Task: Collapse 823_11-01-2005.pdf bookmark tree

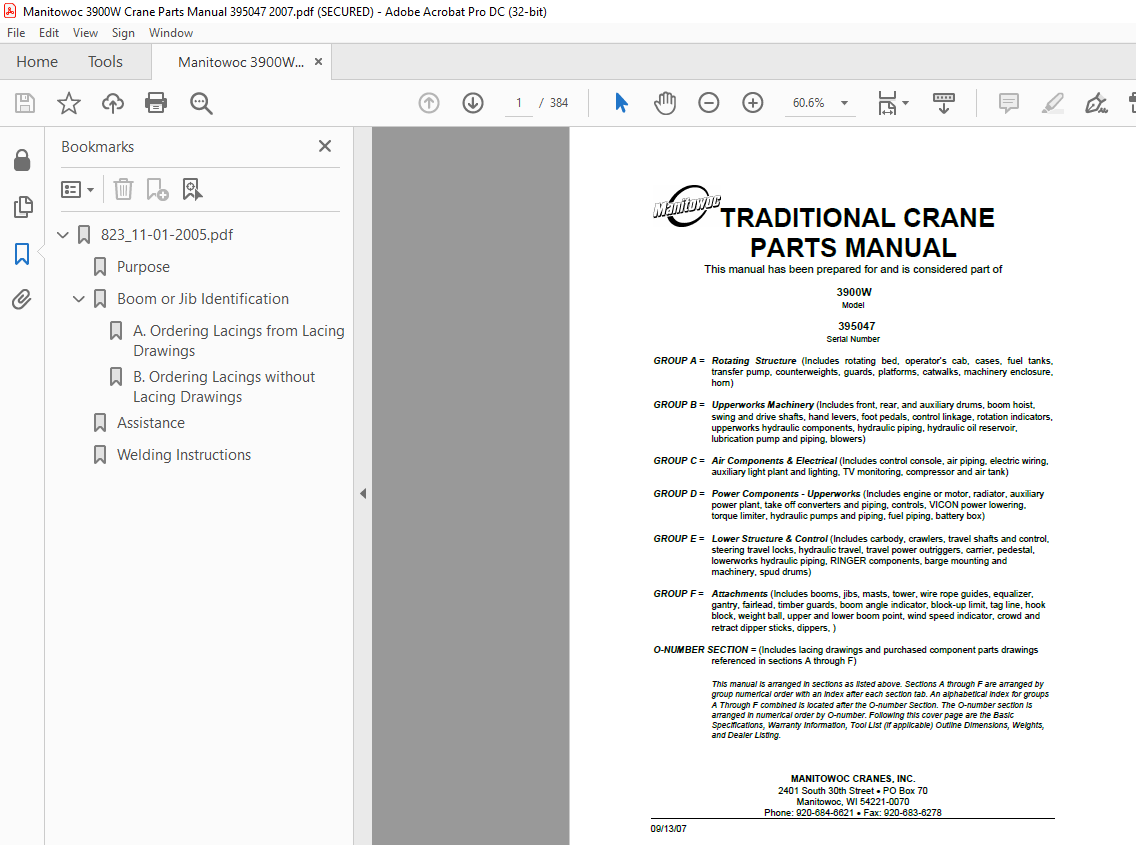Action: click(63, 235)
